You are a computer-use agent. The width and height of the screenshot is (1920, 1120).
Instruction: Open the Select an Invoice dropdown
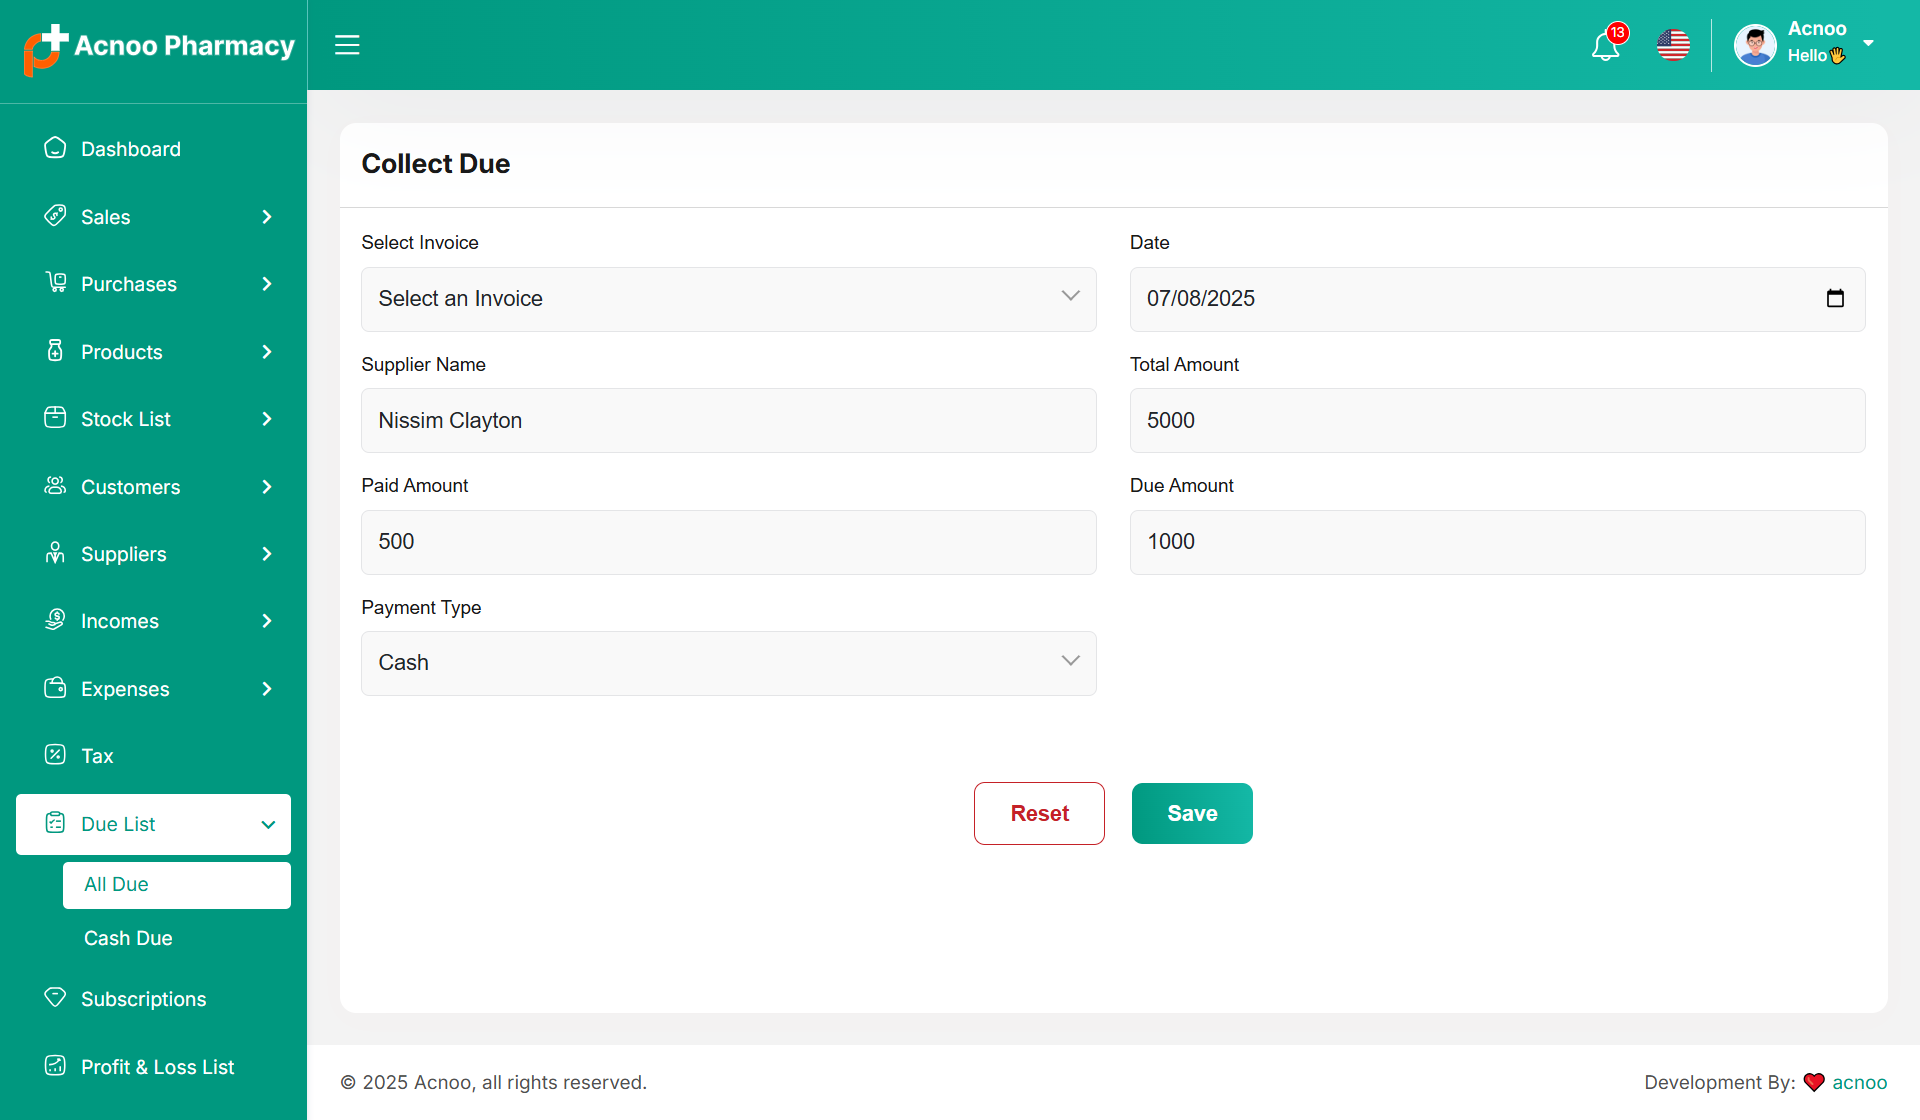[728, 299]
